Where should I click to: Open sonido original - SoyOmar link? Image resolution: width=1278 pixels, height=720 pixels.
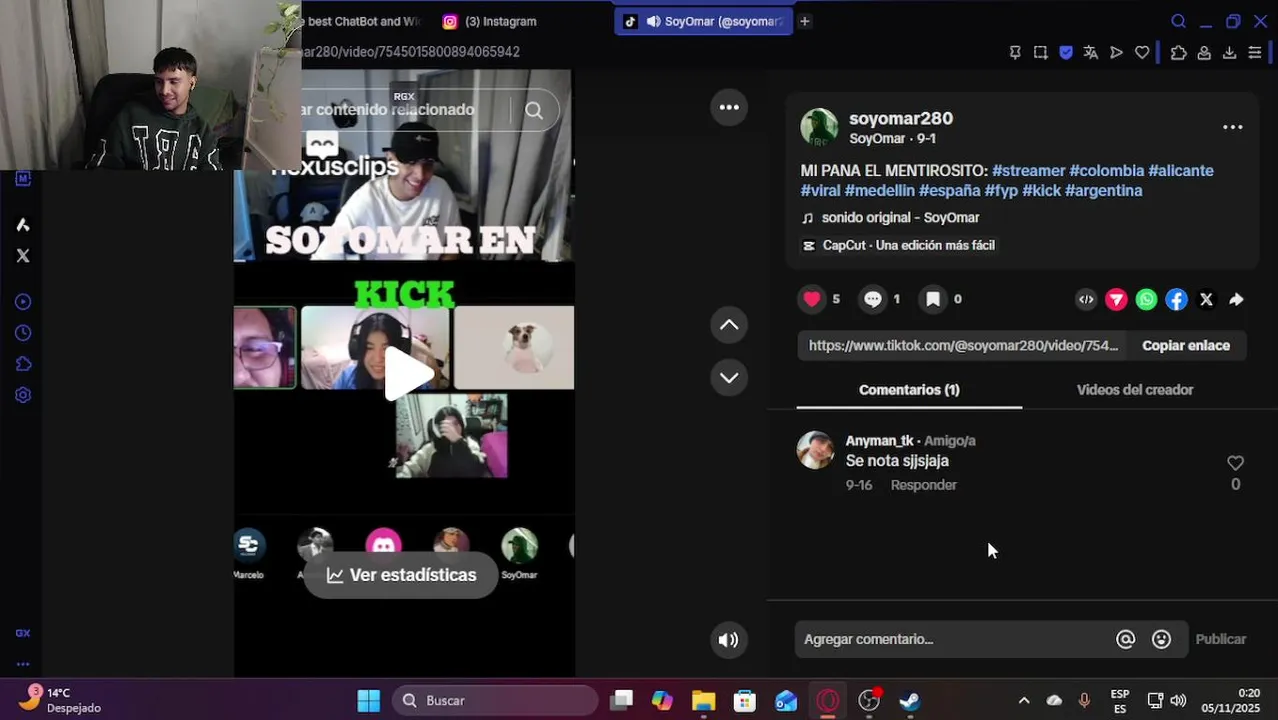900,218
